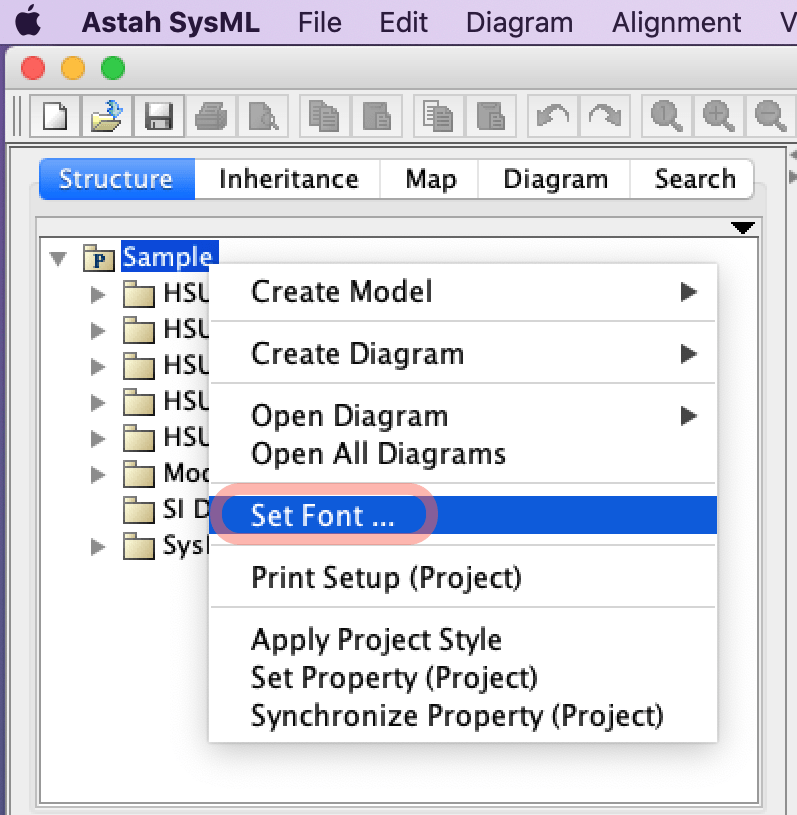This screenshot has width=797, height=815.
Task: Open the print preview
Action: (262, 115)
